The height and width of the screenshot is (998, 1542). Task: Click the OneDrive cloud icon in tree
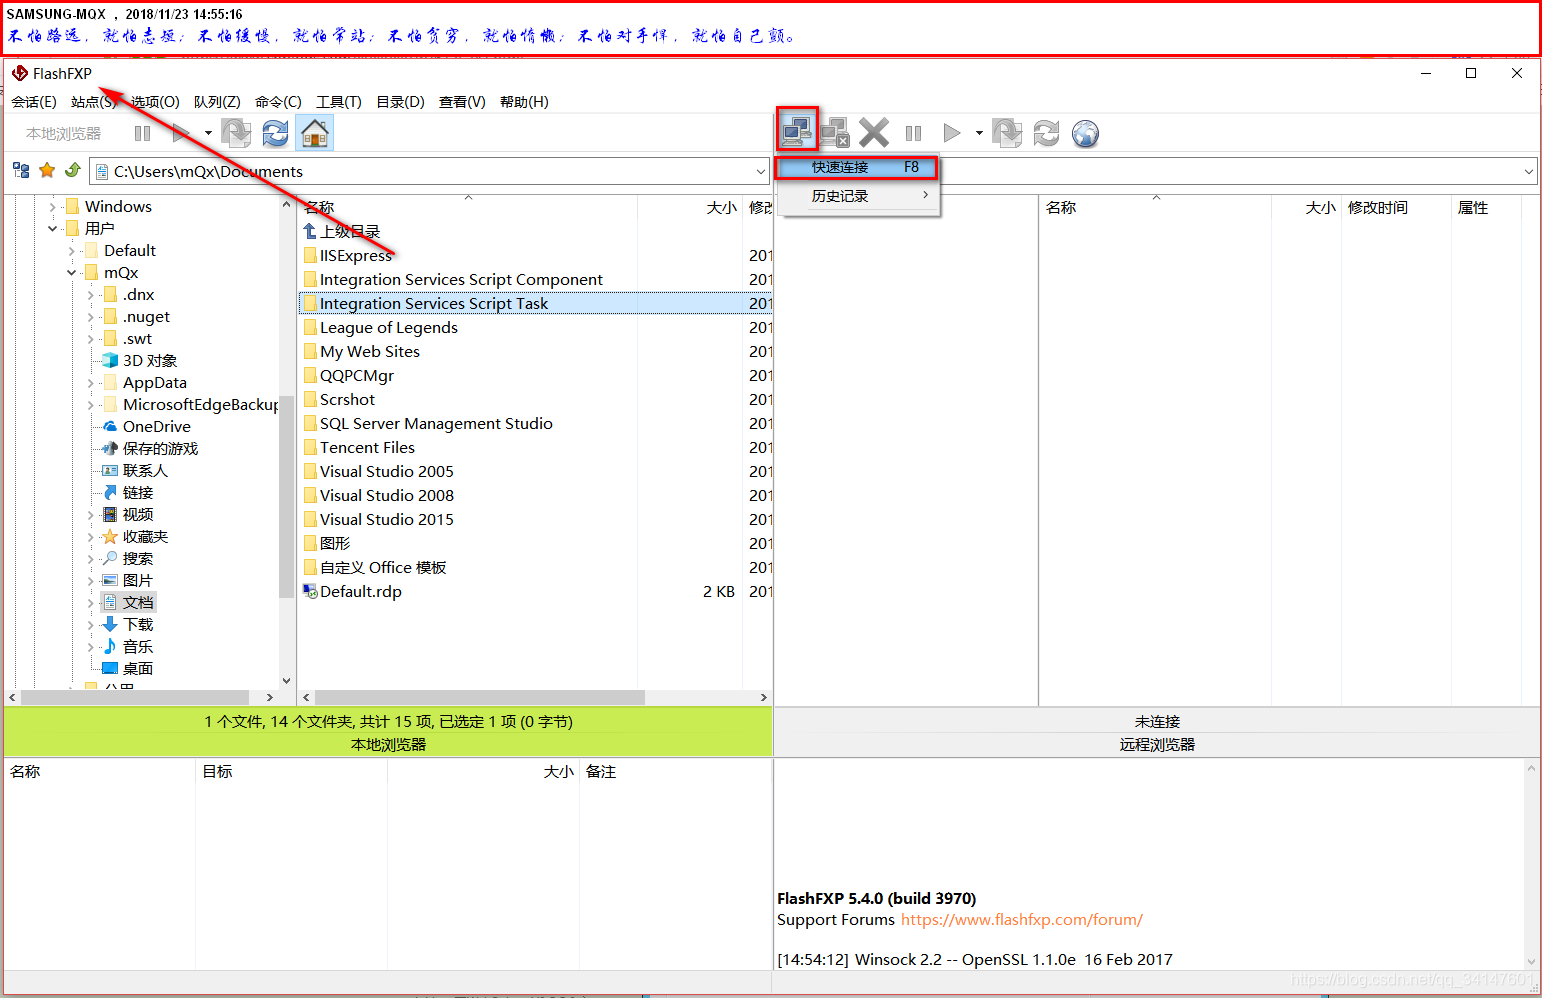point(110,426)
